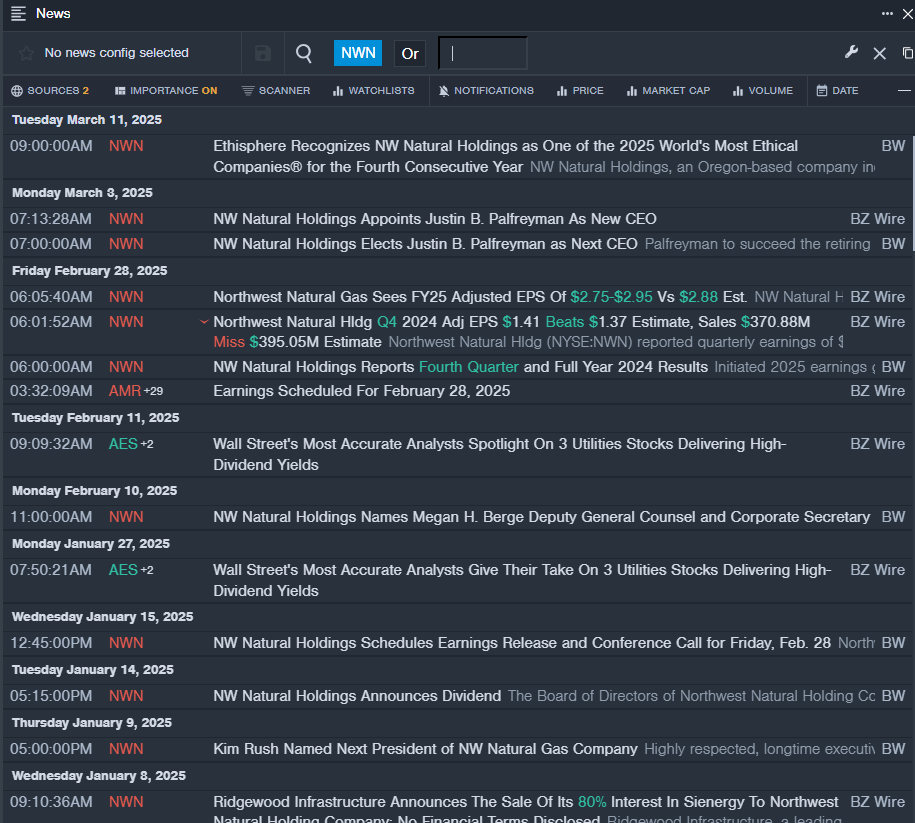Viewport: 915px width, 823px height.
Task: Open the Analysts Give Their Take On 3 Utilities story
Action: click(x=522, y=580)
